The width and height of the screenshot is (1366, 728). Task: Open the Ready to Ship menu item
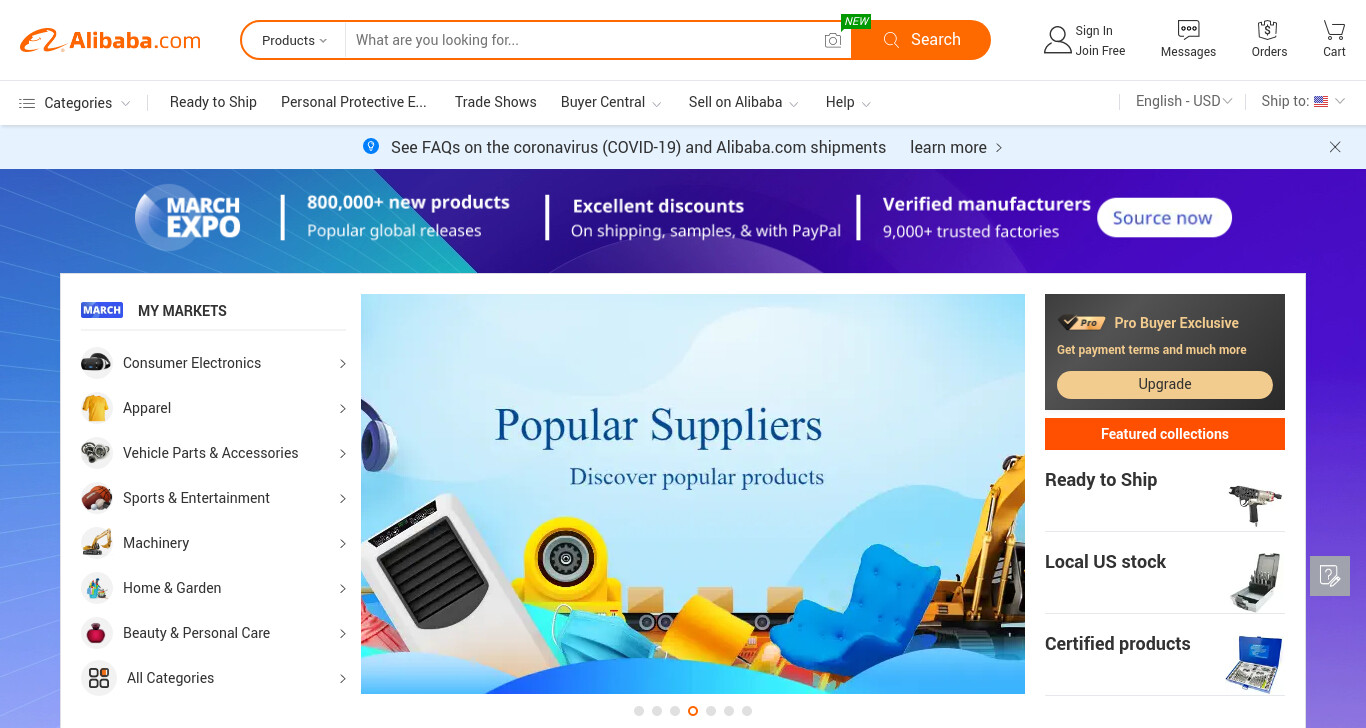[213, 102]
